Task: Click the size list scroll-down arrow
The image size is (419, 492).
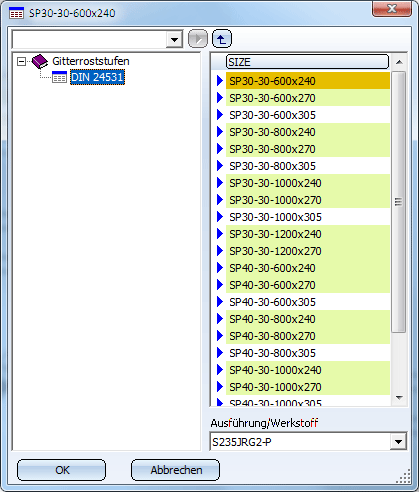Action: pos(399,397)
